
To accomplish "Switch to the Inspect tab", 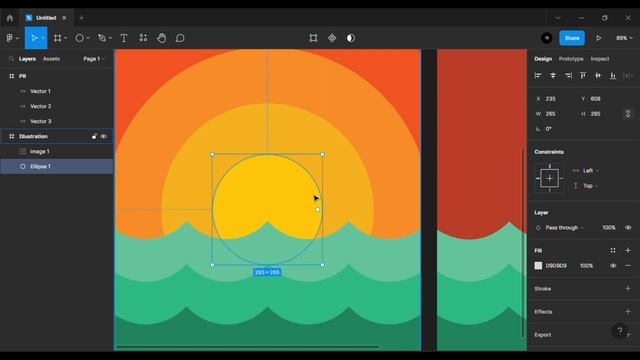I will [x=600, y=59].
